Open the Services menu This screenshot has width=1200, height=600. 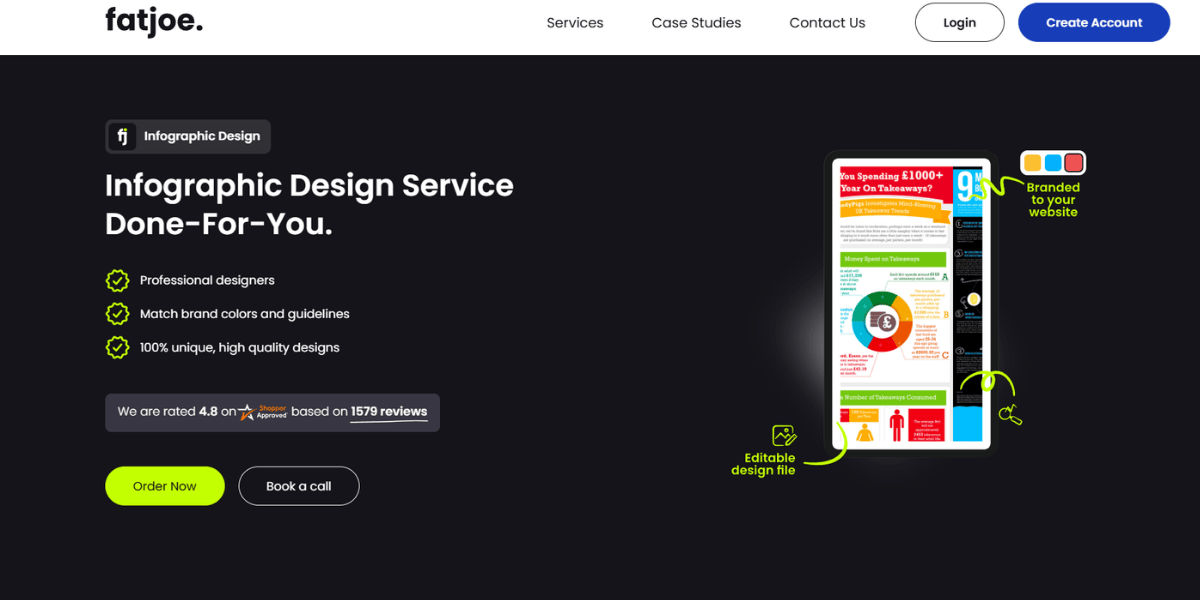pos(575,22)
